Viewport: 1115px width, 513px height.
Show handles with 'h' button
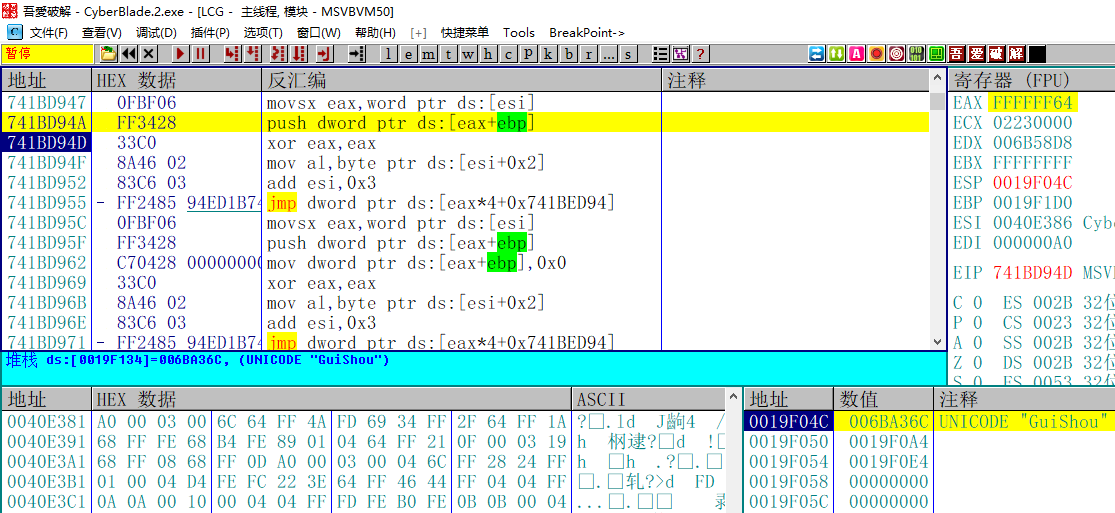489,54
